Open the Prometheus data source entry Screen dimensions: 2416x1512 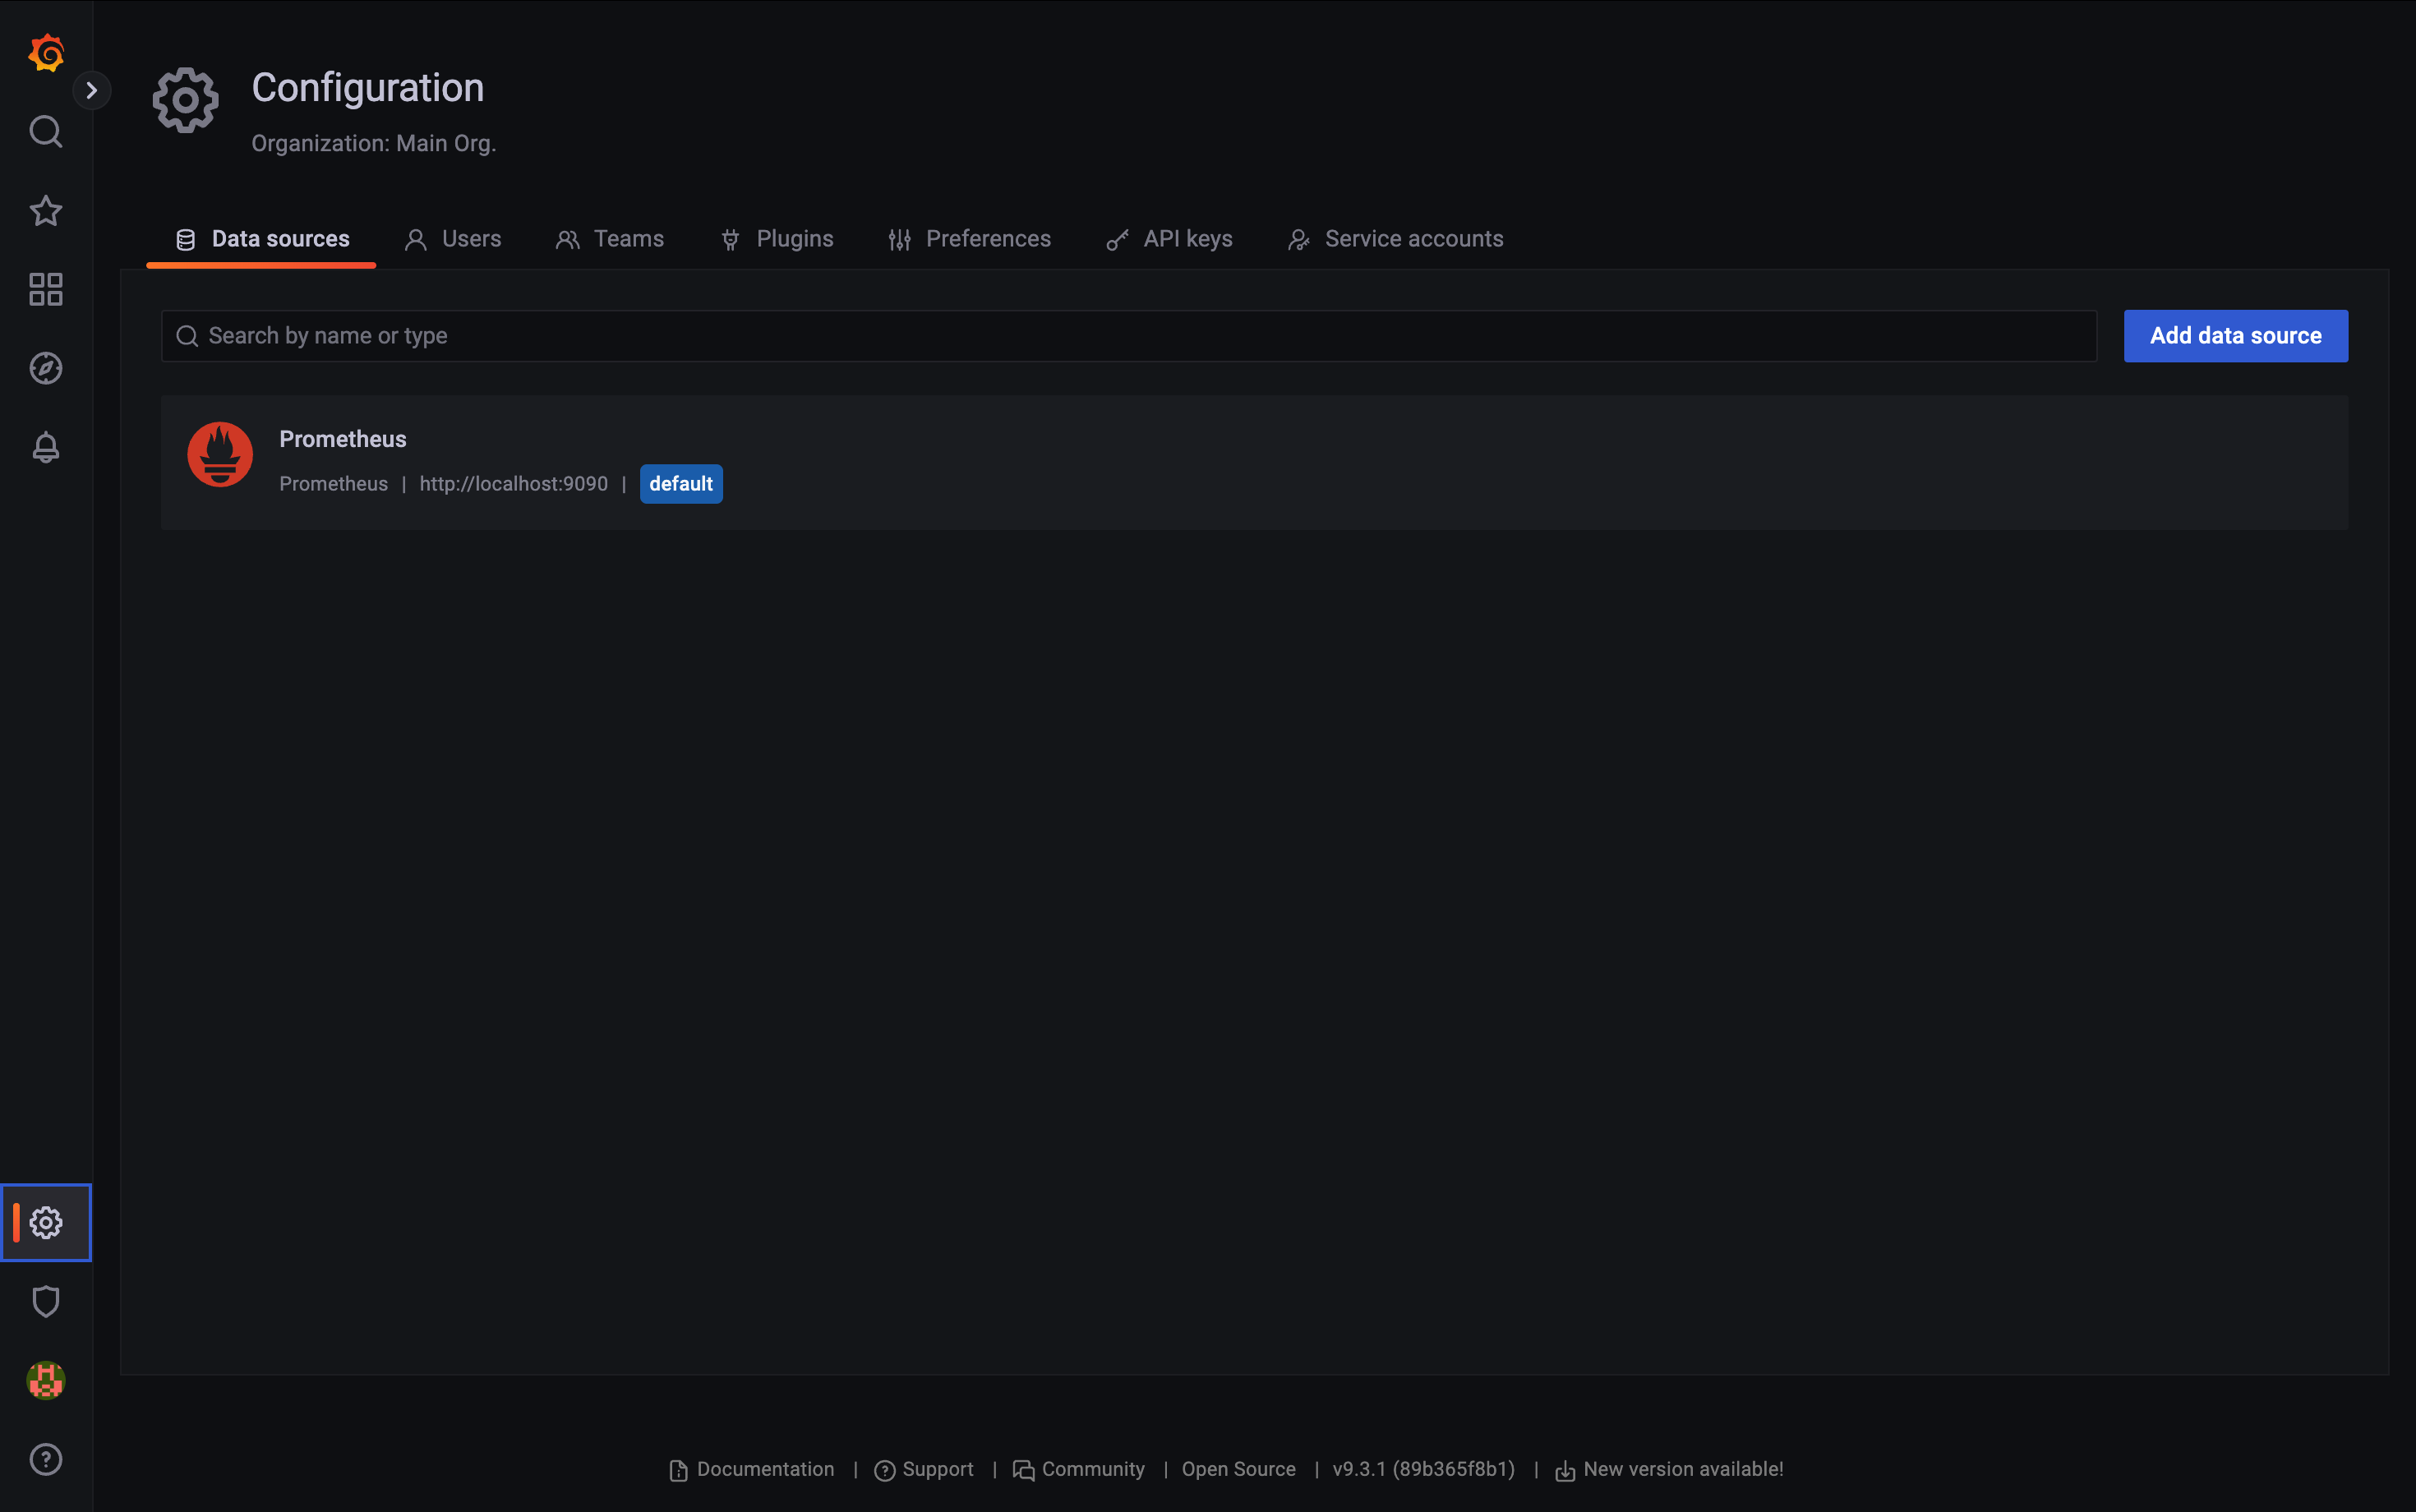(x=343, y=439)
